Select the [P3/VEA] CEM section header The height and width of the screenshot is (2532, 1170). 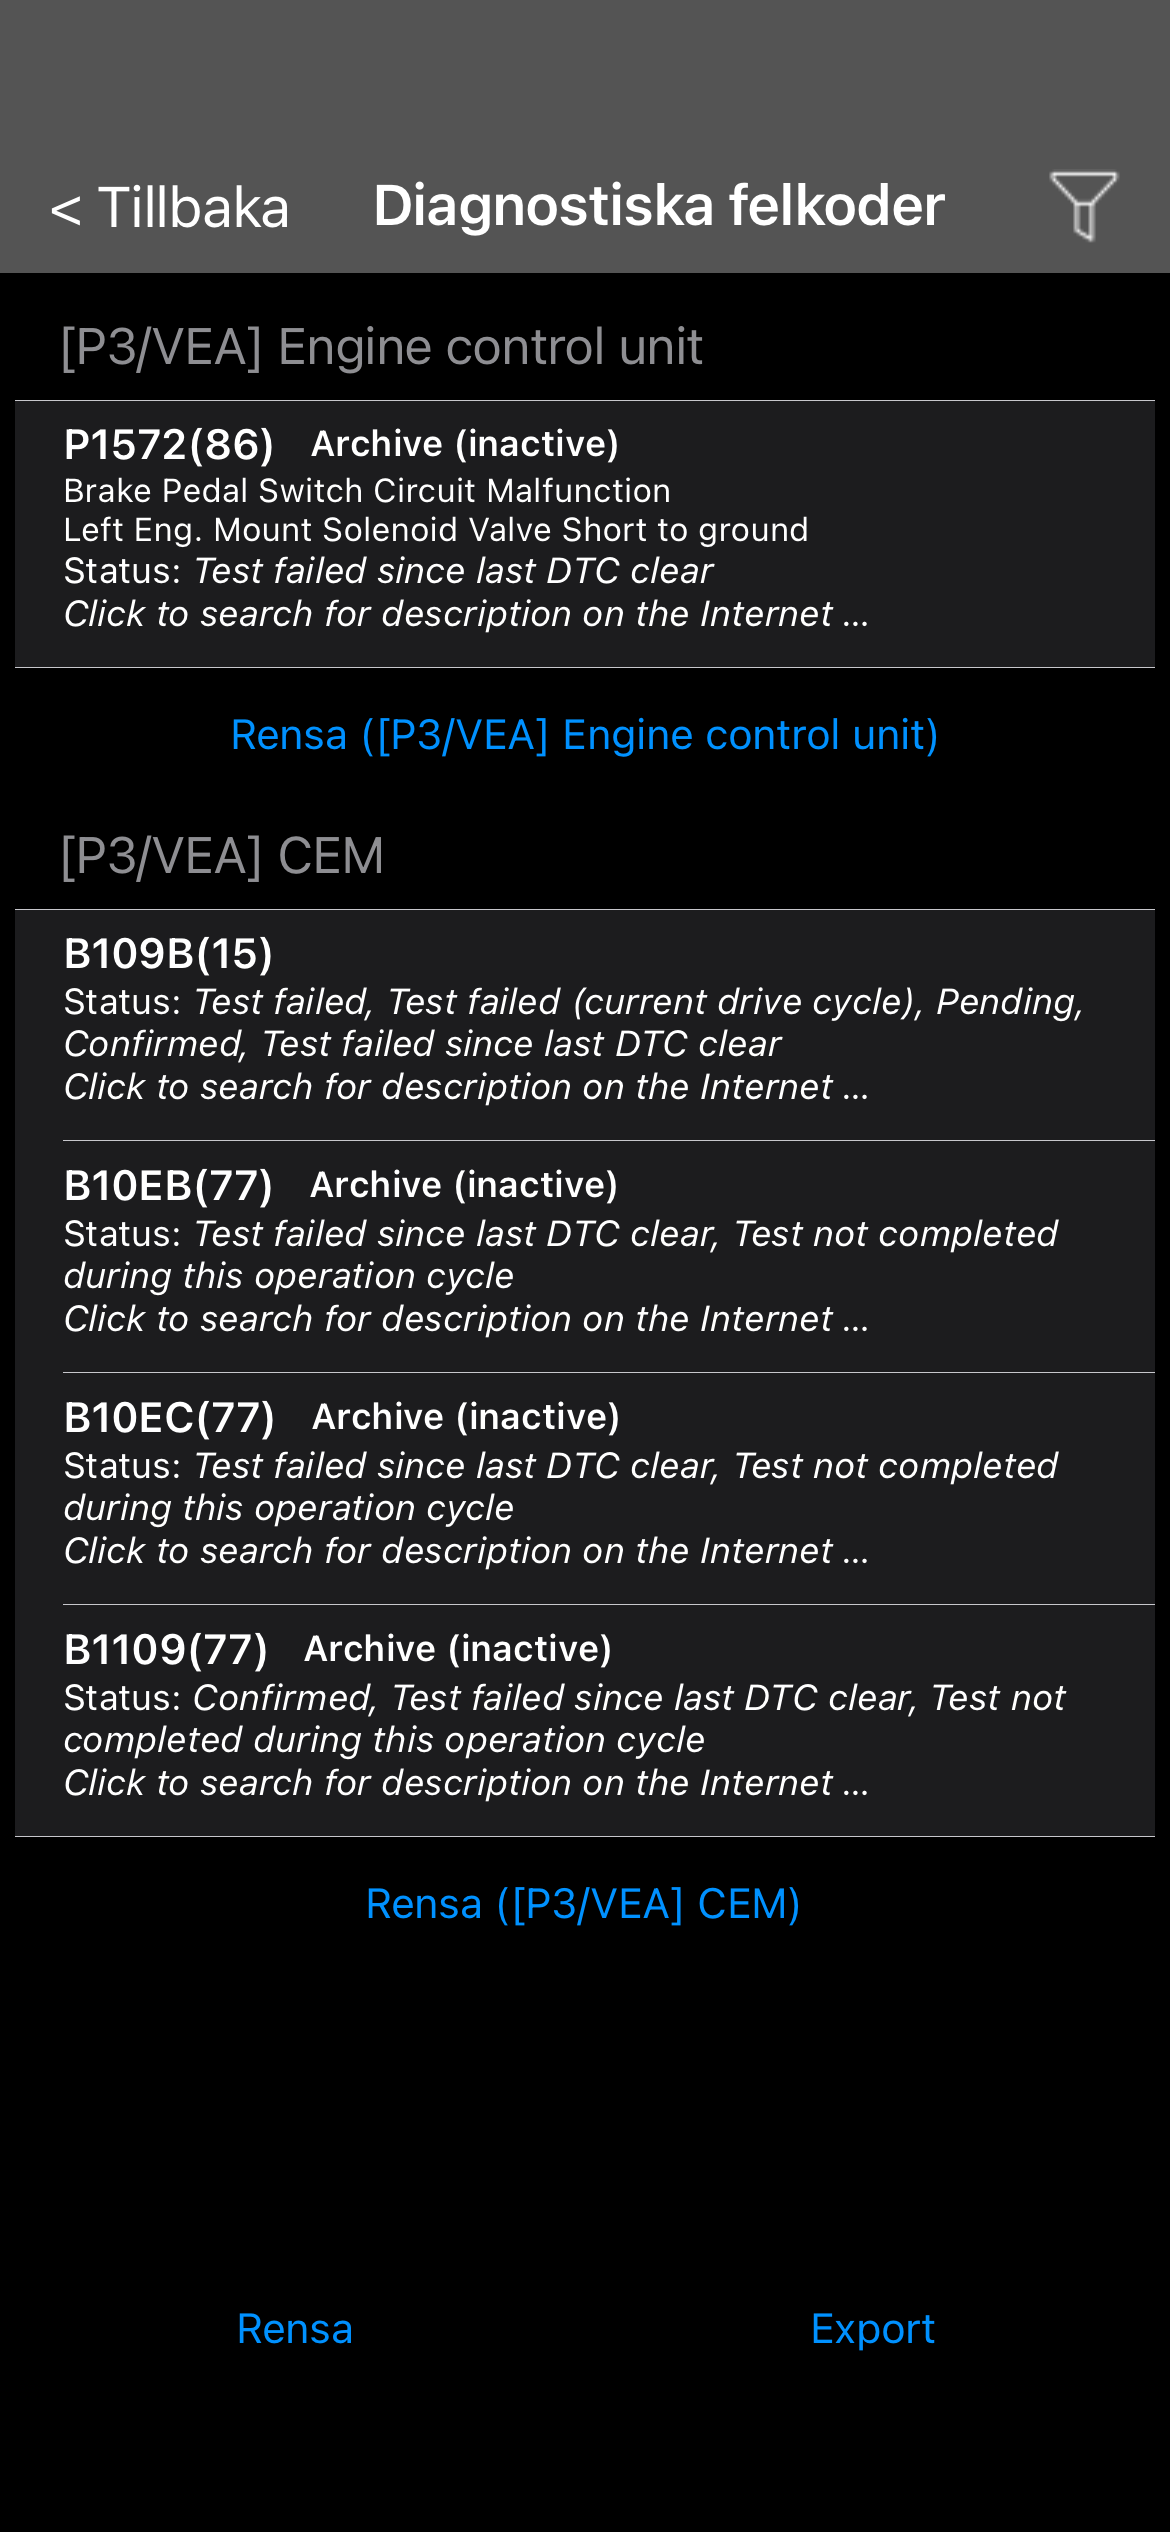click(222, 856)
